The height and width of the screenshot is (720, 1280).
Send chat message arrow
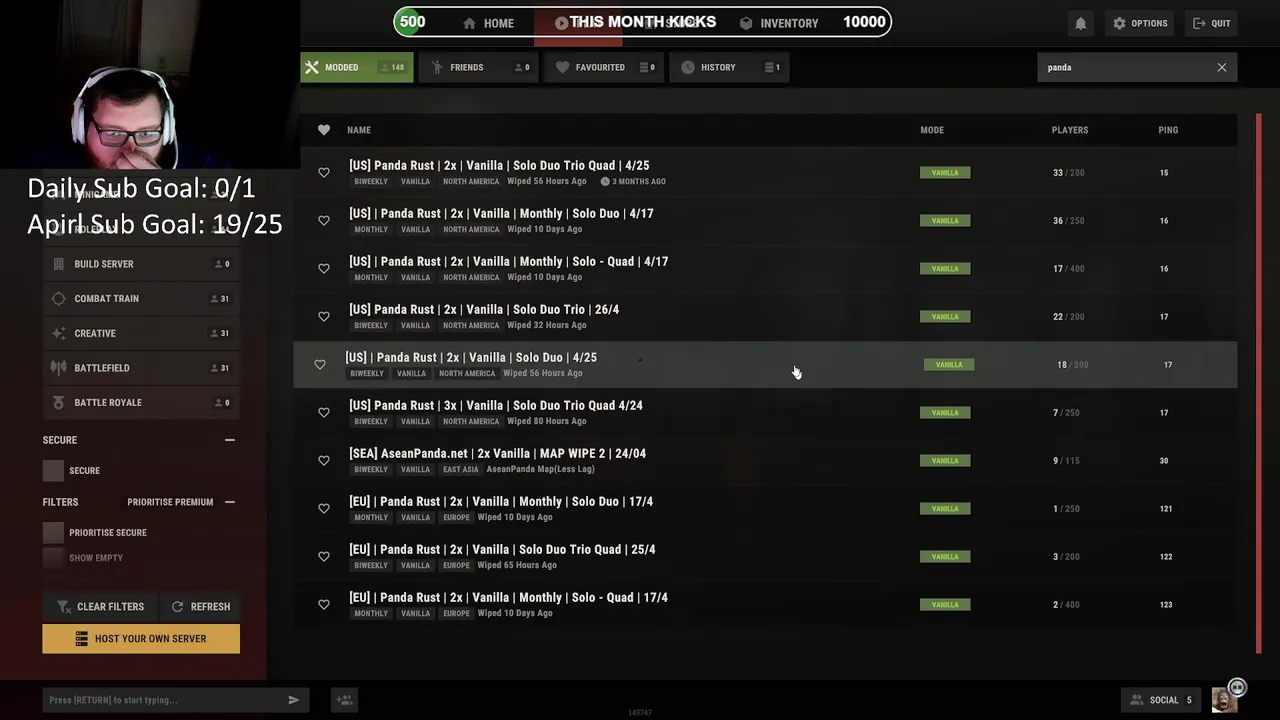(293, 700)
